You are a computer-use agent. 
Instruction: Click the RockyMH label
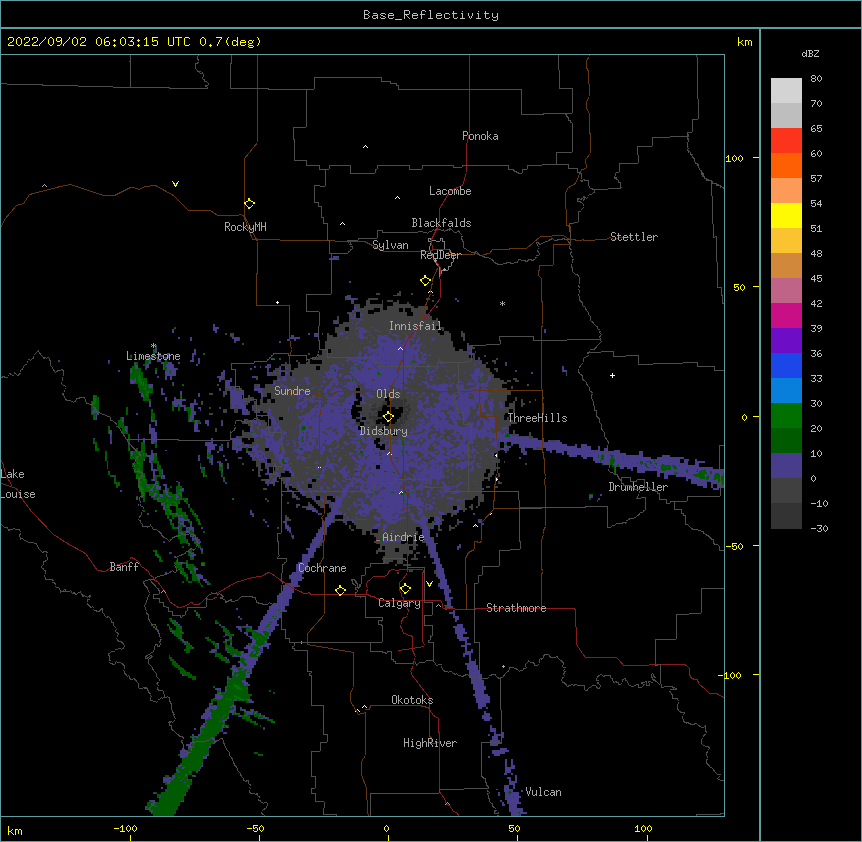[245, 227]
